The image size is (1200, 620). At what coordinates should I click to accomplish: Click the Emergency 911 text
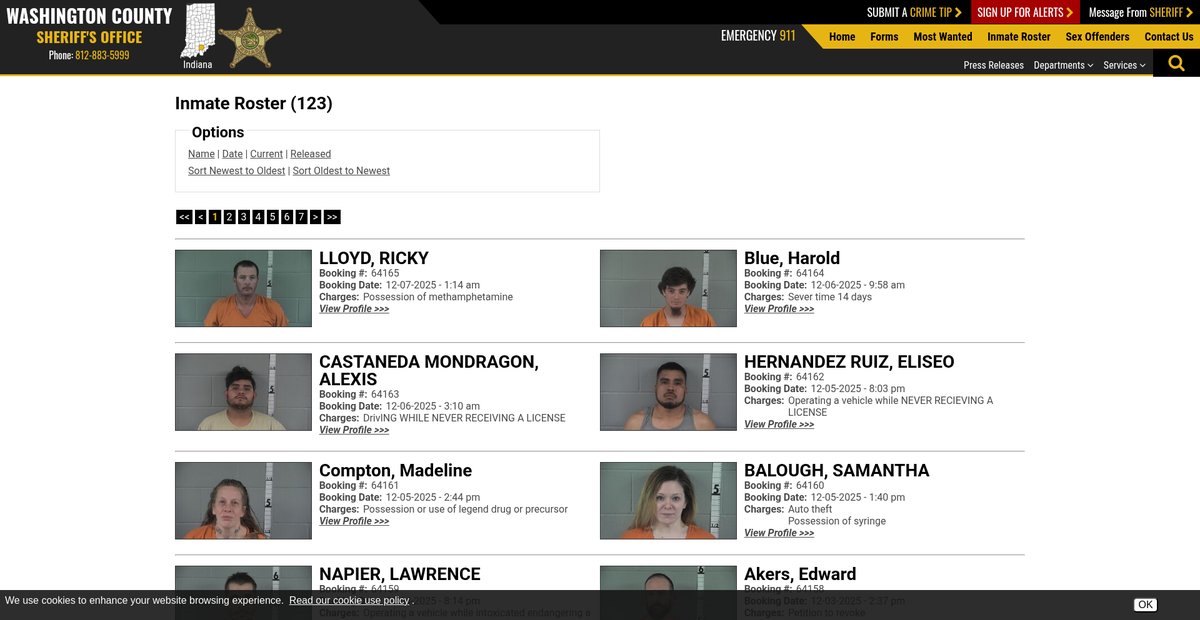point(758,36)
